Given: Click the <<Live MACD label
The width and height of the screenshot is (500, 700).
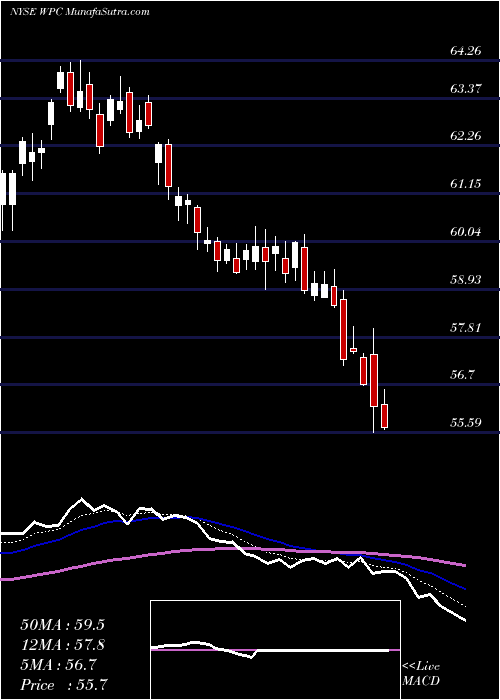Looking at the screenshot, I should (x=421, y=674).
